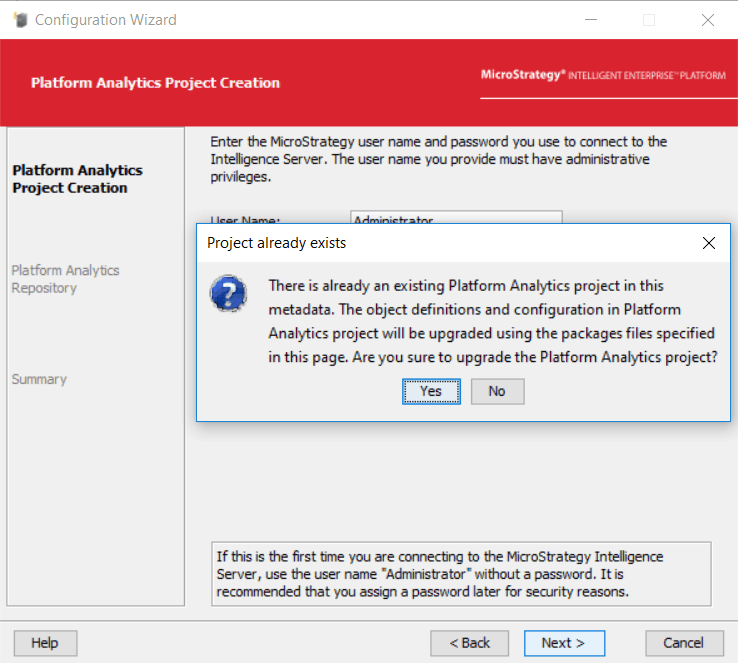Click the Administrator login hint text box
738x663 pixels.
pos(462,574)
